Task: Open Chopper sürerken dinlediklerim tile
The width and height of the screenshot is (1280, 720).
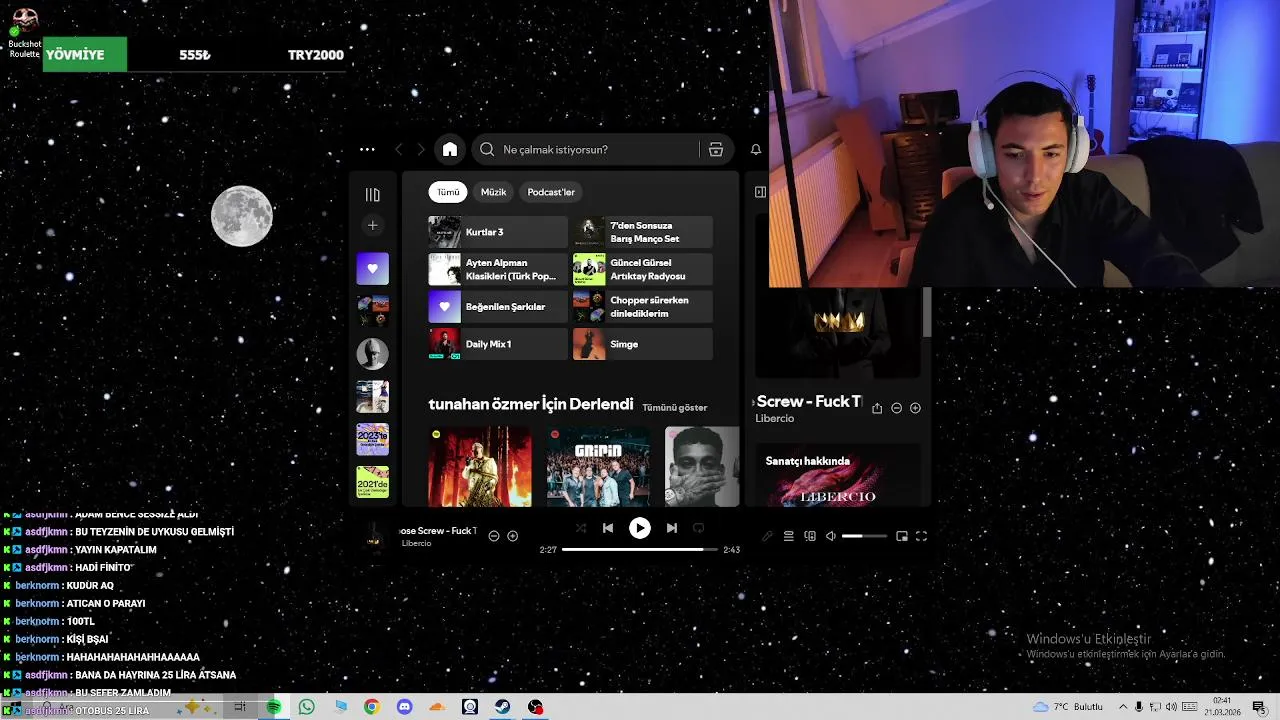Action: tap(643, 307)
